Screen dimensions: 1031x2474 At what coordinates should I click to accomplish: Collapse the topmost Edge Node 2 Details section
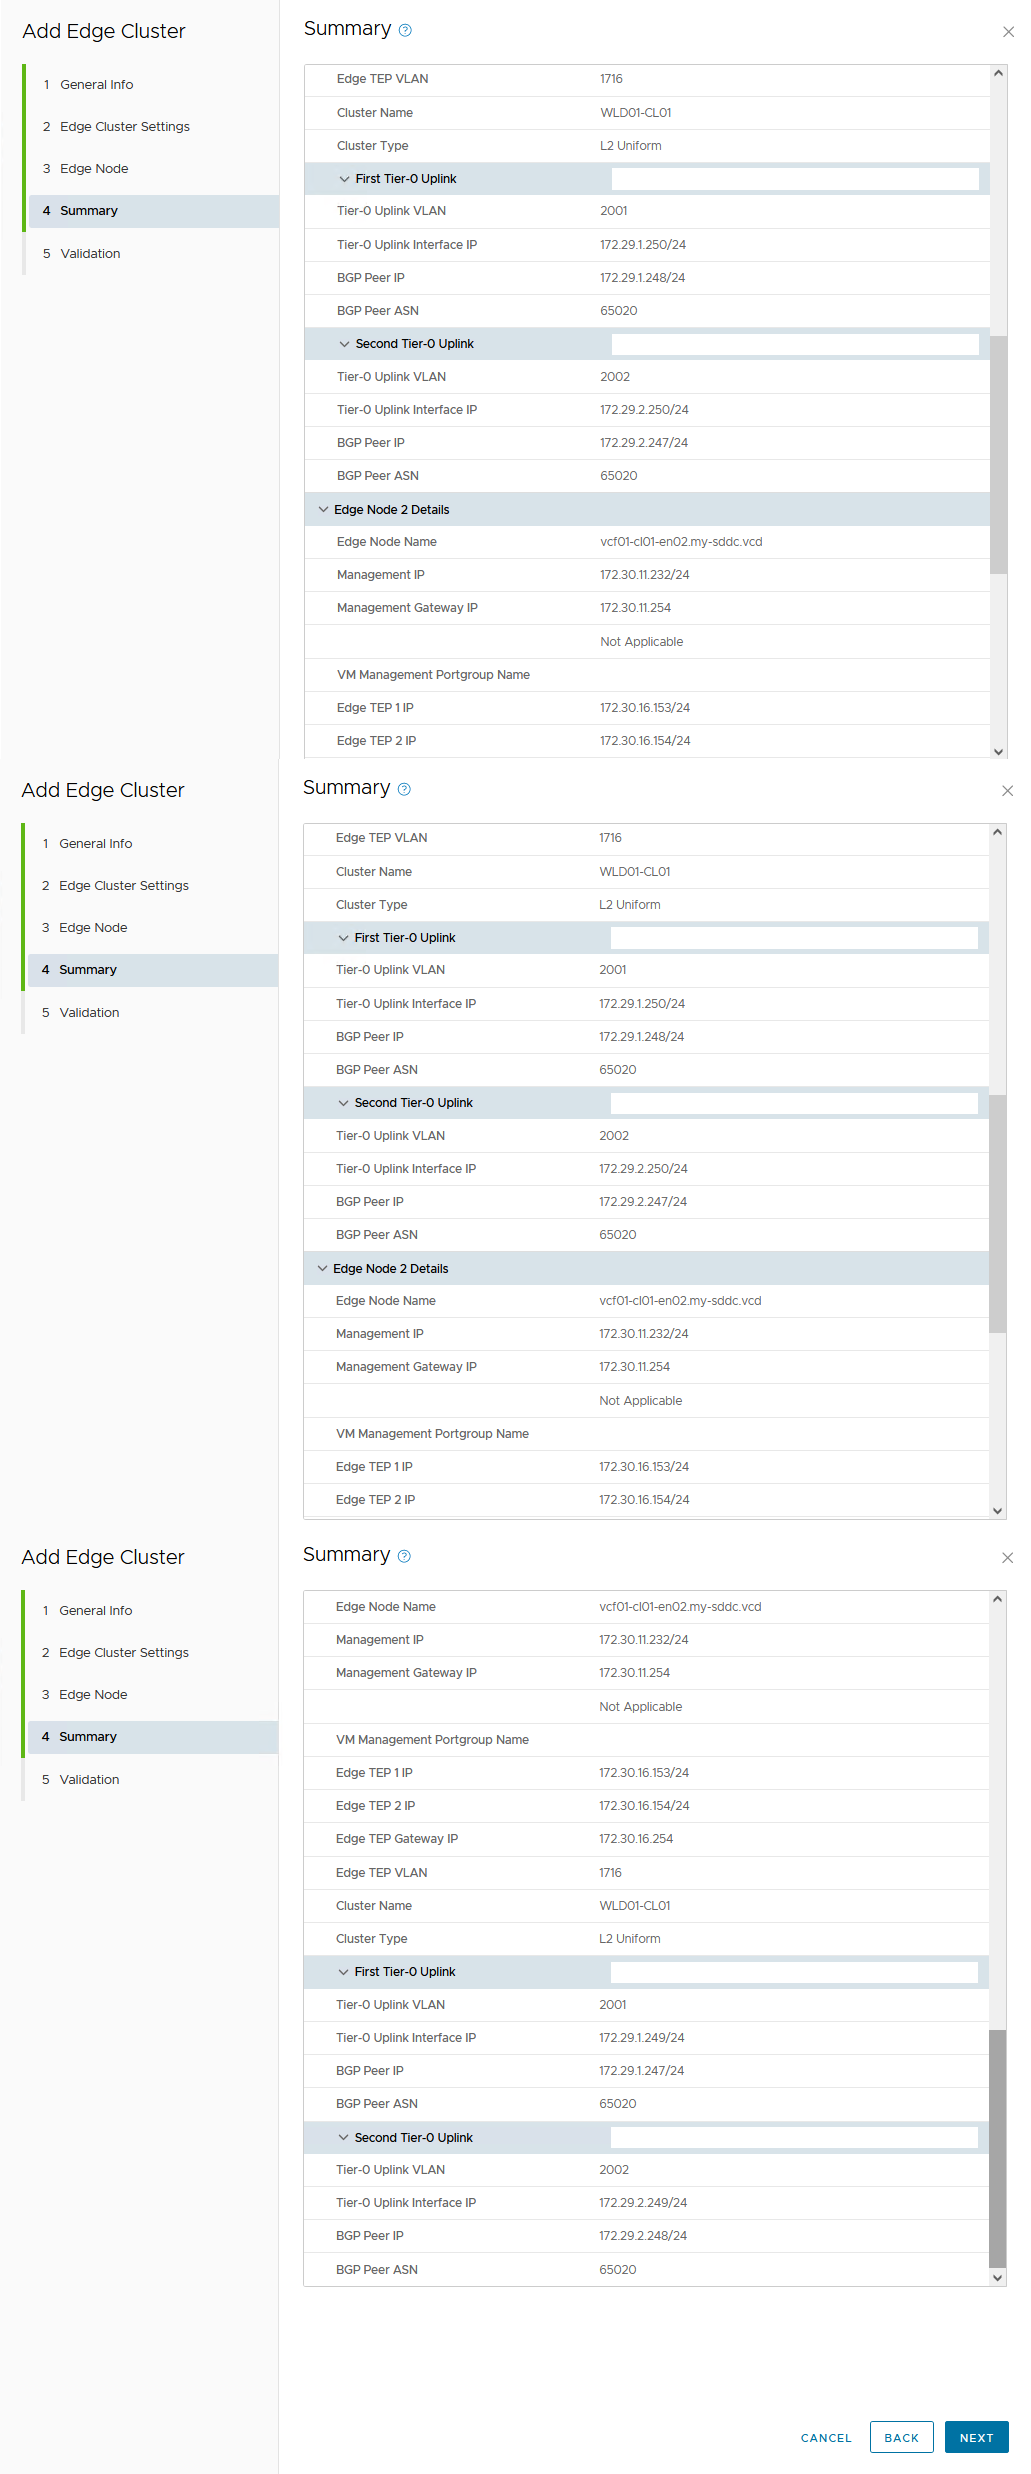(323, 510)
